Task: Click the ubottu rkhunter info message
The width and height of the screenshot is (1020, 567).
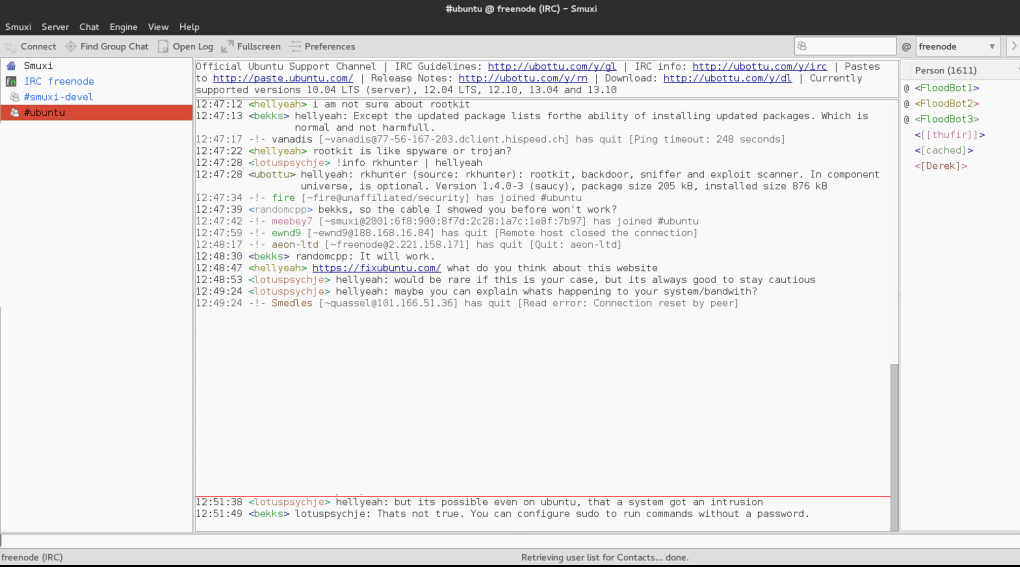Action: click(x=537, y=180)
